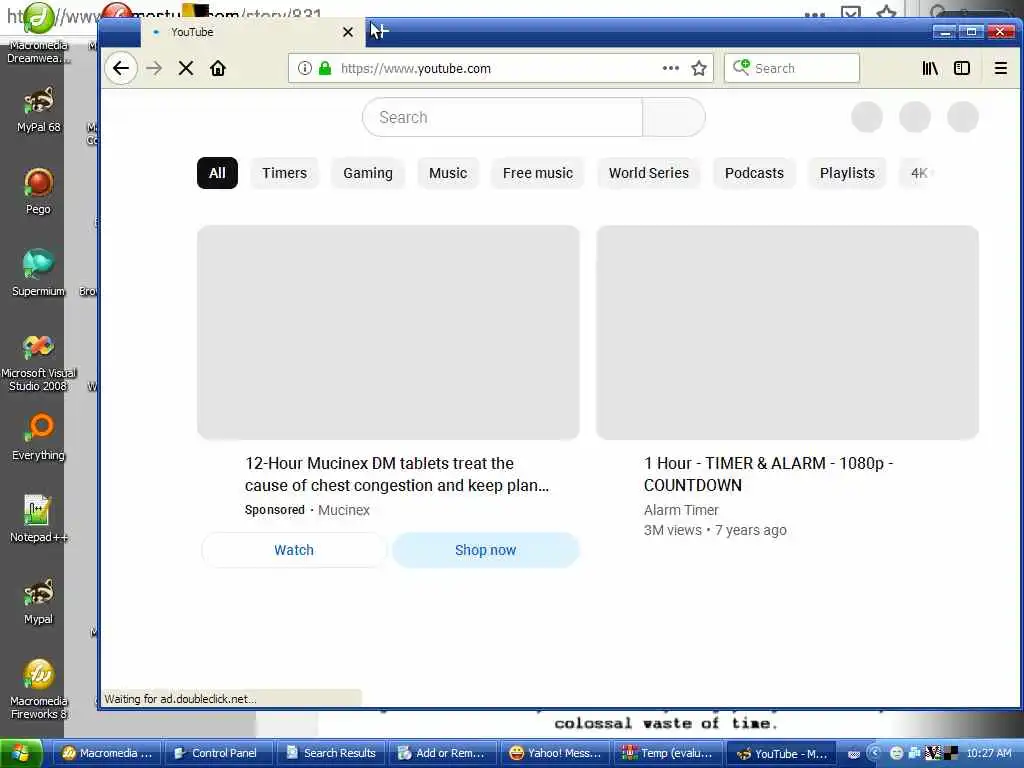
Task: Switch to Macromedia taskbar button
Action: pos(106,753)
